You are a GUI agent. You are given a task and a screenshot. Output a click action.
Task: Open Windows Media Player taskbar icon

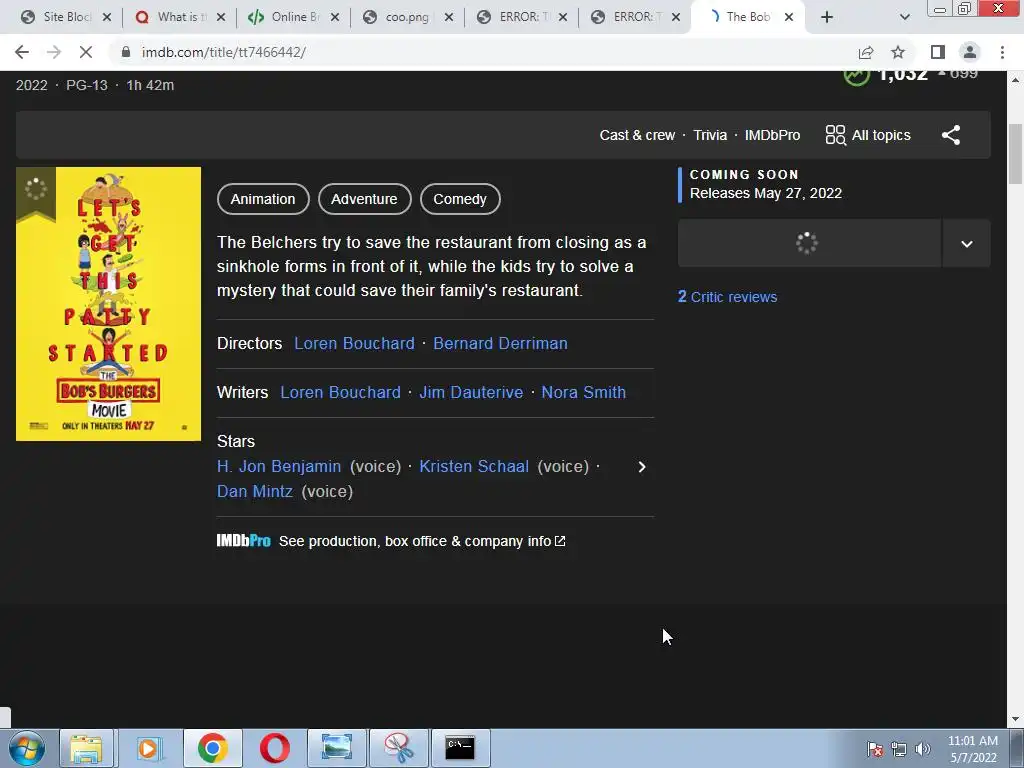coord(148,748)
